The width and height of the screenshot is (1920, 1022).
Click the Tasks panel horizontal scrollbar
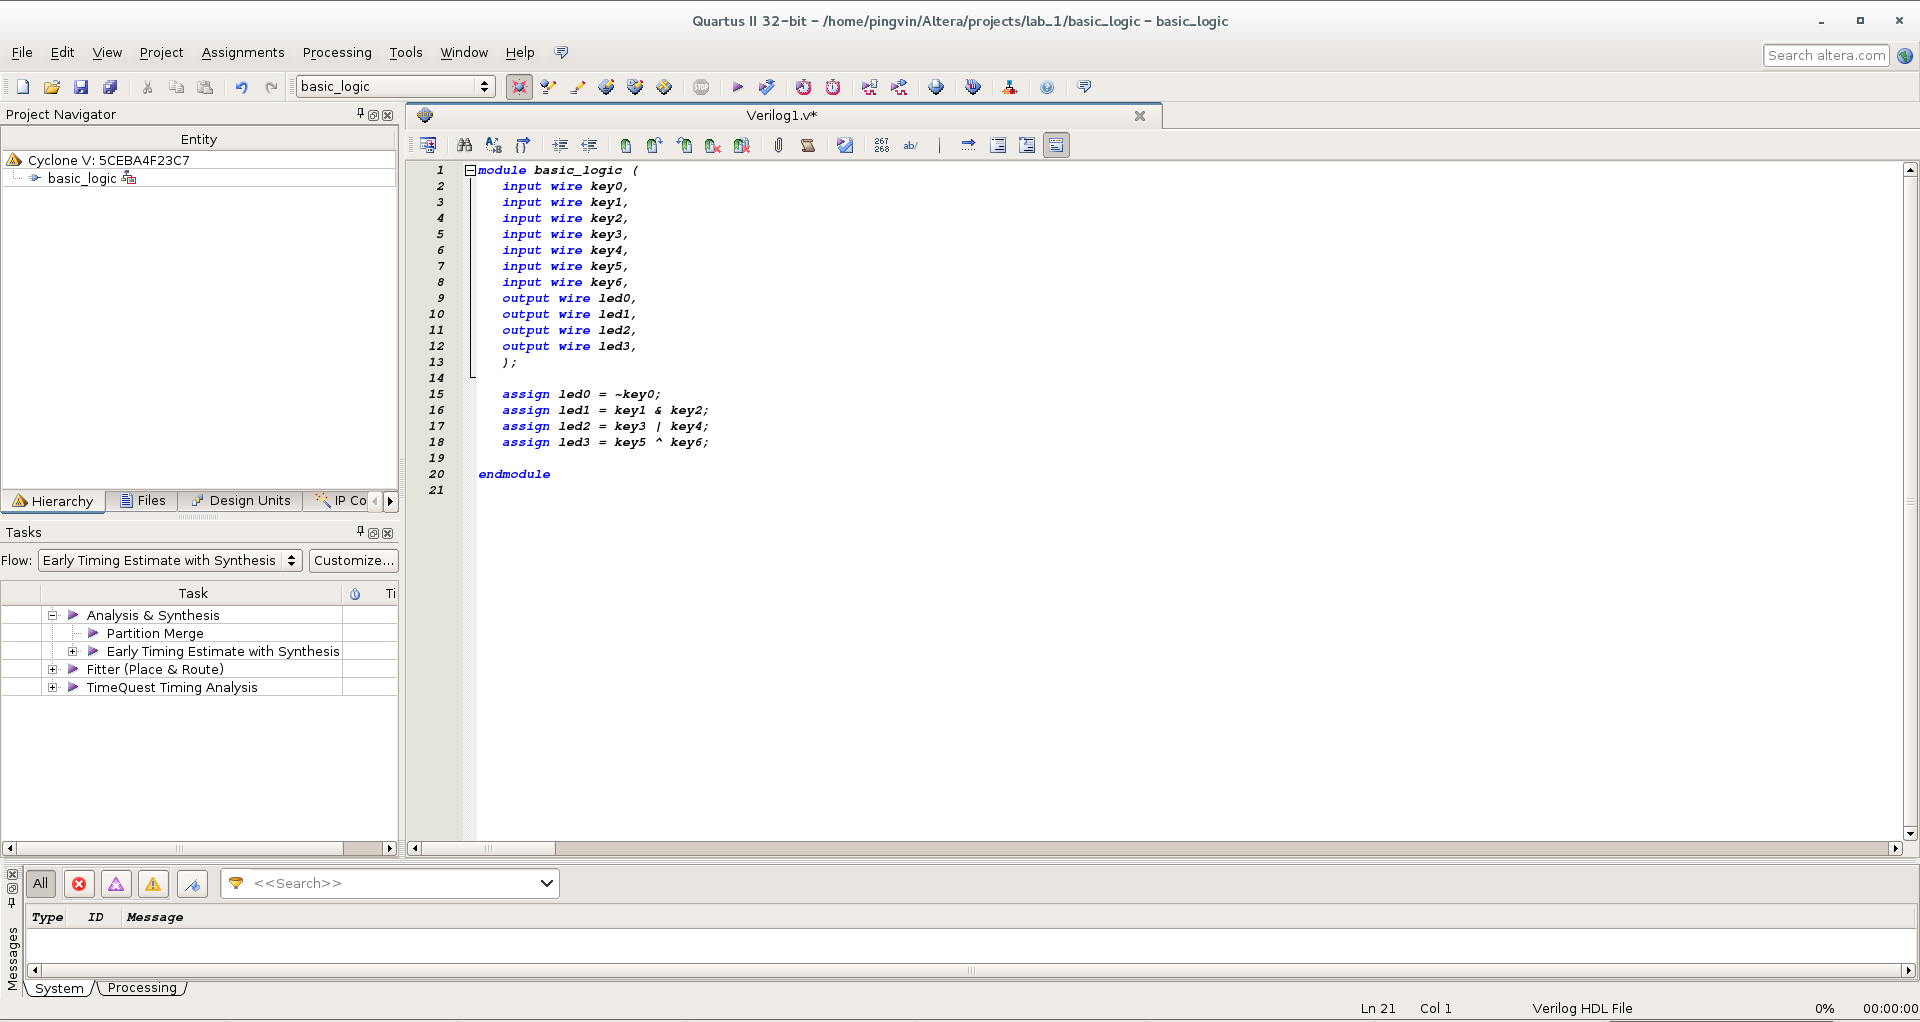click(x=180, y=848)
